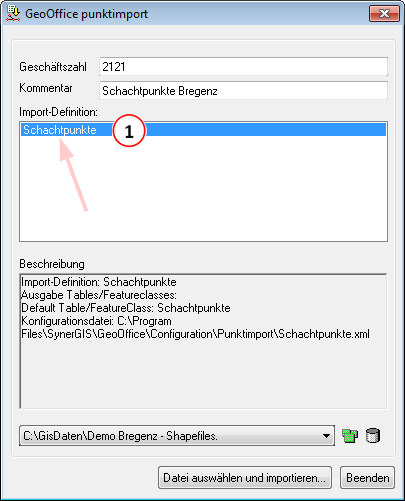This screenshot has width=405, height=501.
Task: Open the workspace path dropdown arrow
Action: click(x=326, y=436)
